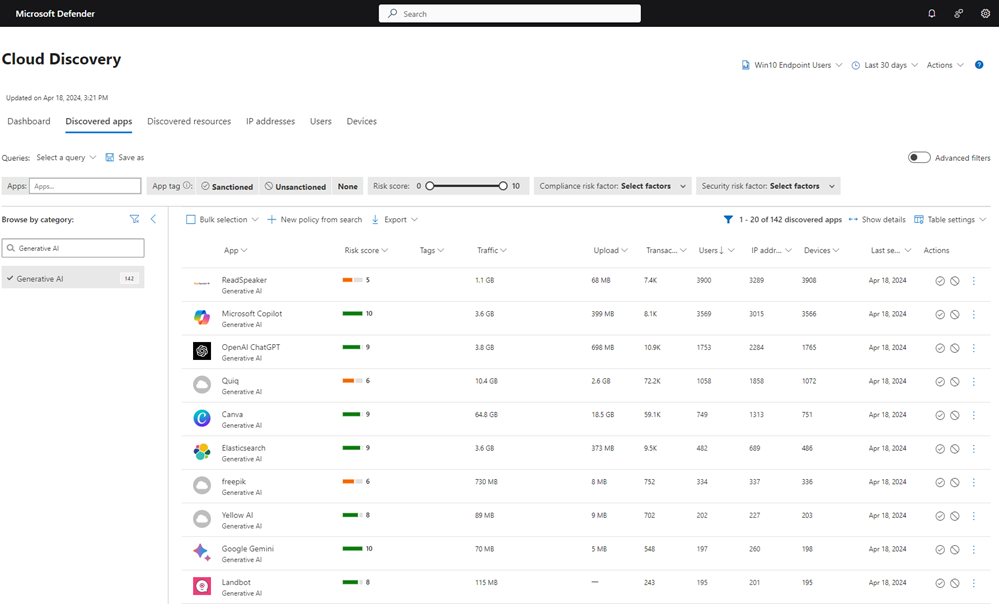Click the Save as disk icon
The image size is (999, 604).
click(x=110, y=157)
